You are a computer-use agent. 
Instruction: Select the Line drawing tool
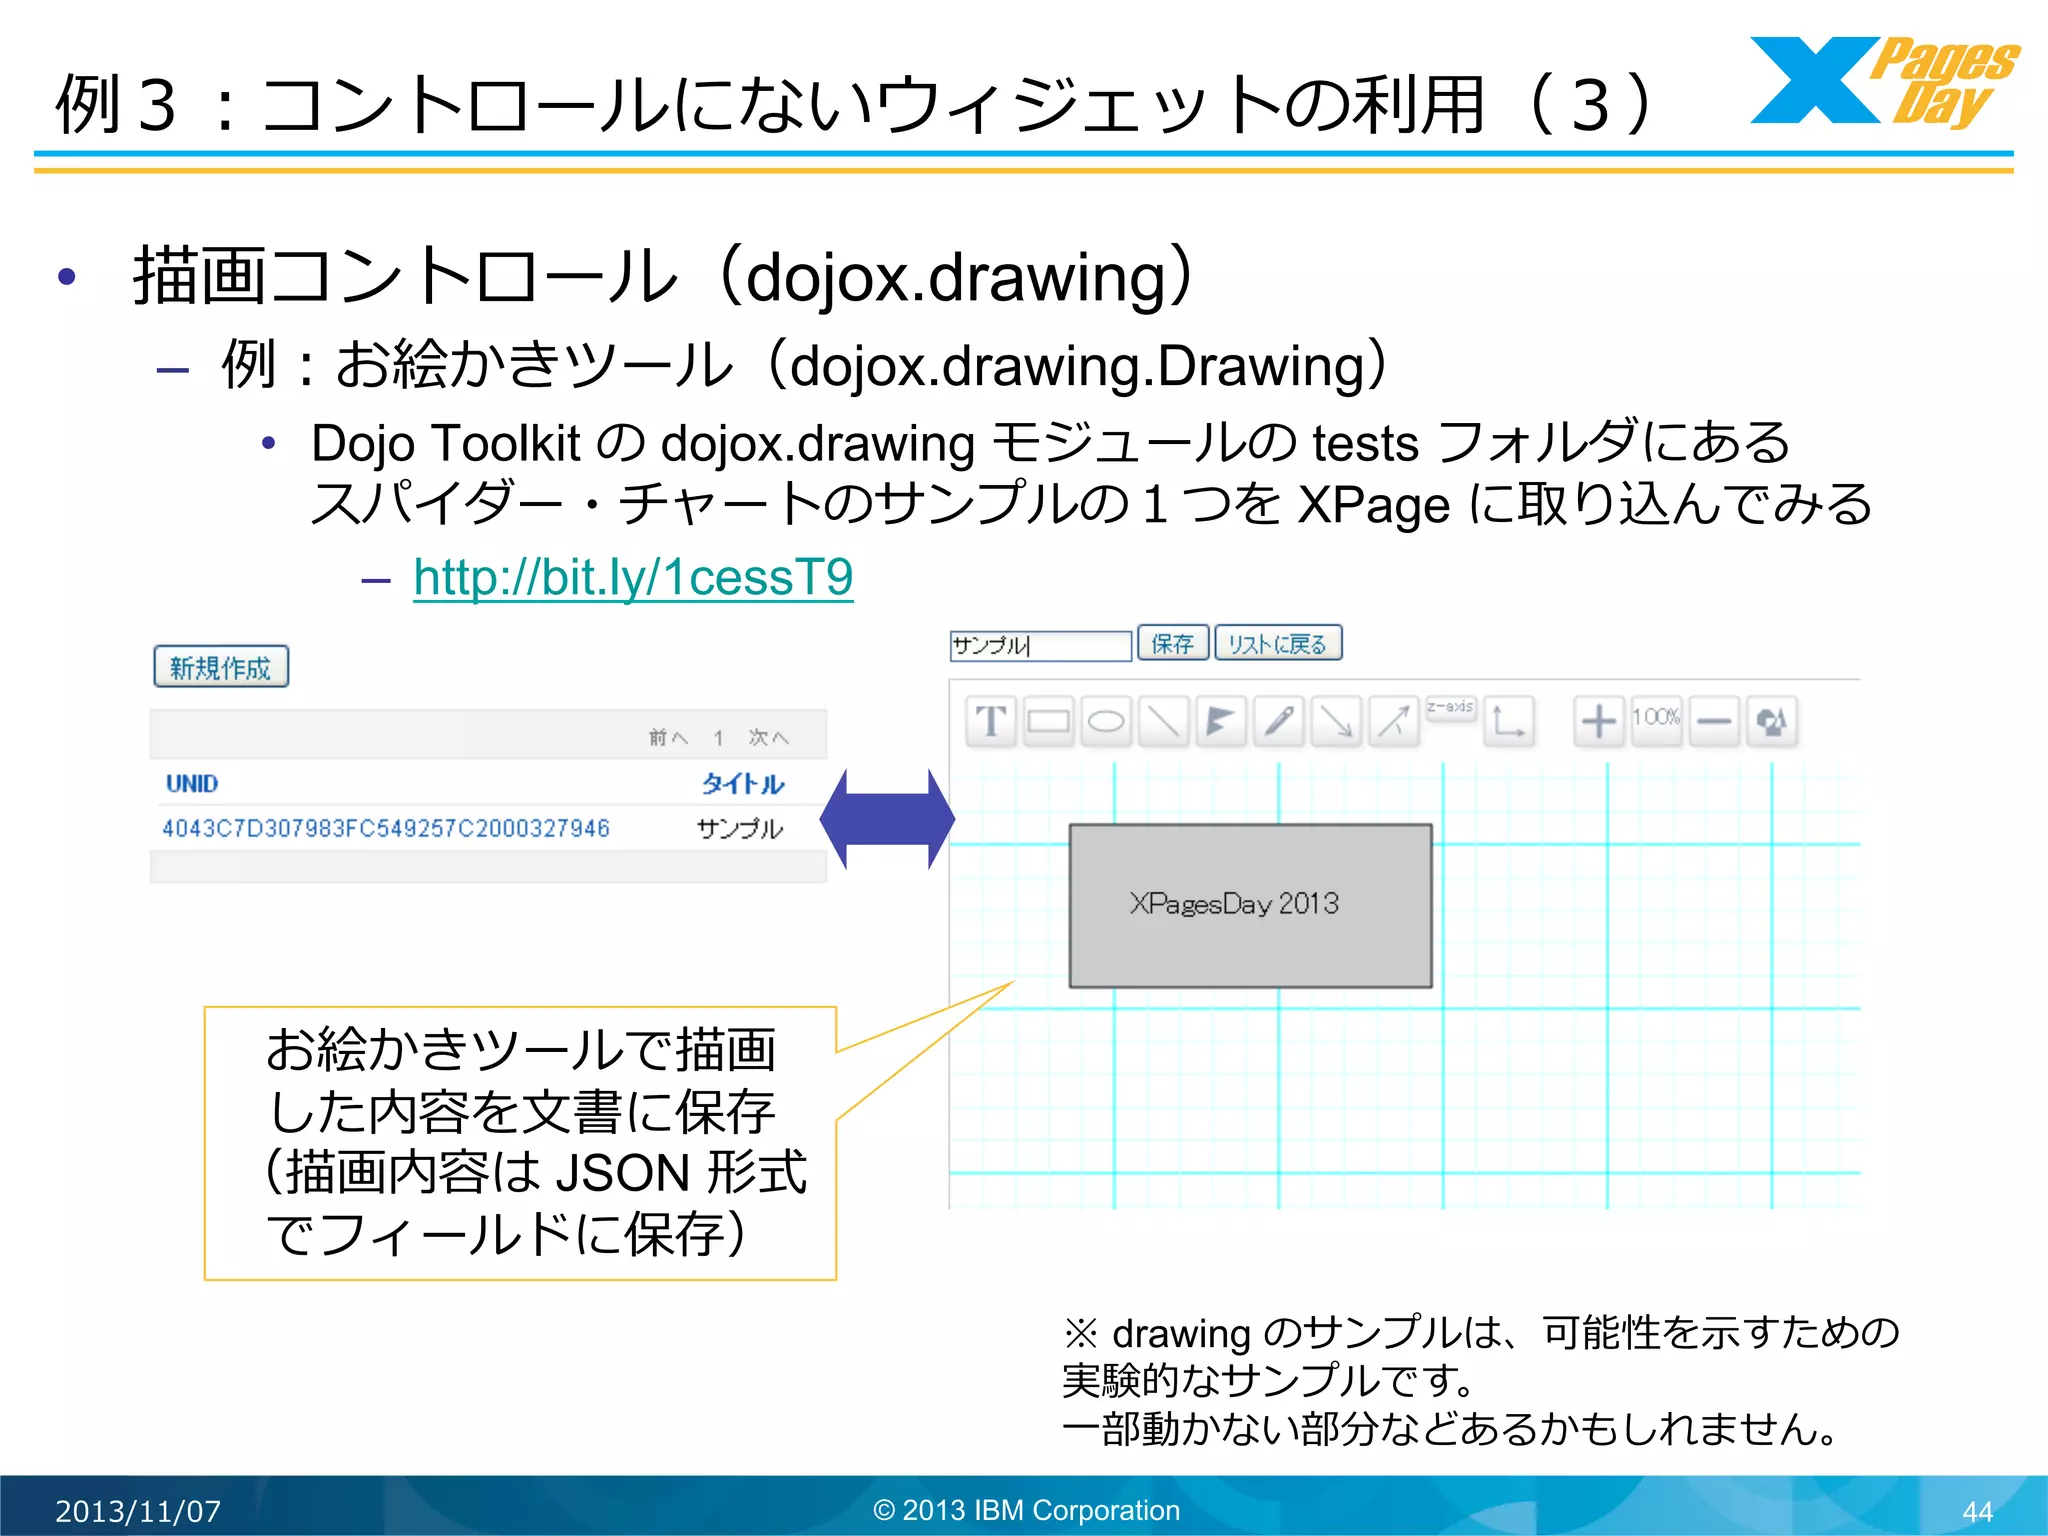(x=1163, y=721)
